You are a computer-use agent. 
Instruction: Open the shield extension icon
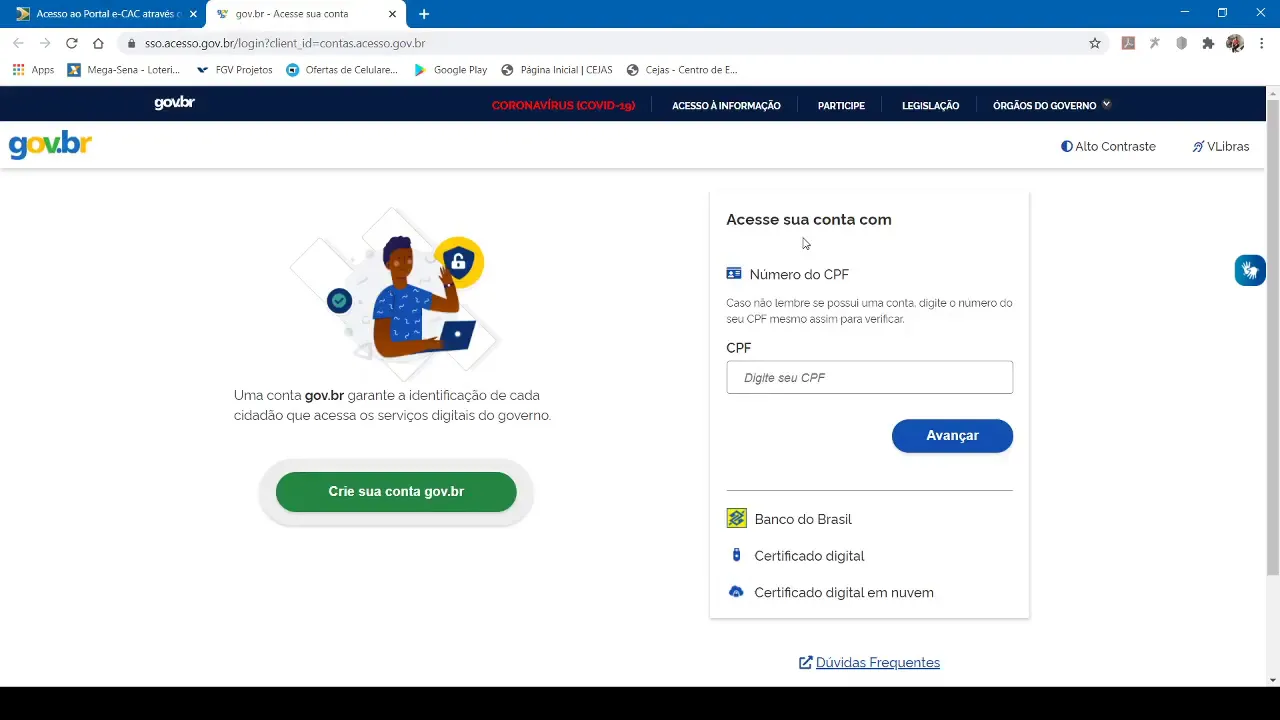pyautogui.click(x=1181, y=43)
